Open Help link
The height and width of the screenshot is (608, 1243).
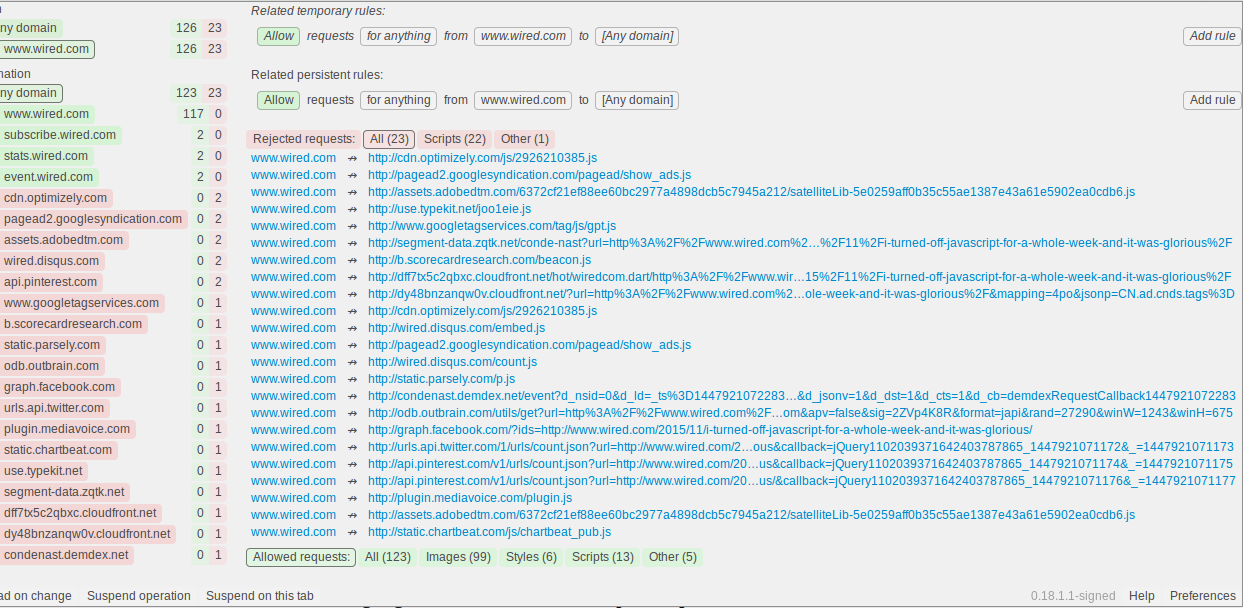pos(1142,596)
